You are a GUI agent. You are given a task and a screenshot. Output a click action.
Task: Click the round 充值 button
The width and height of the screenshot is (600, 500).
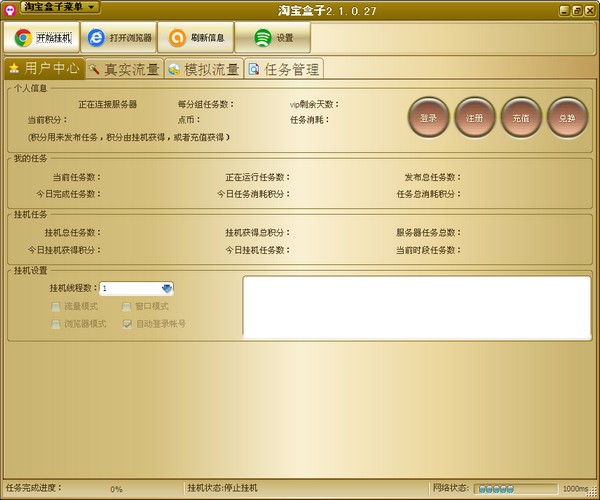521,117
